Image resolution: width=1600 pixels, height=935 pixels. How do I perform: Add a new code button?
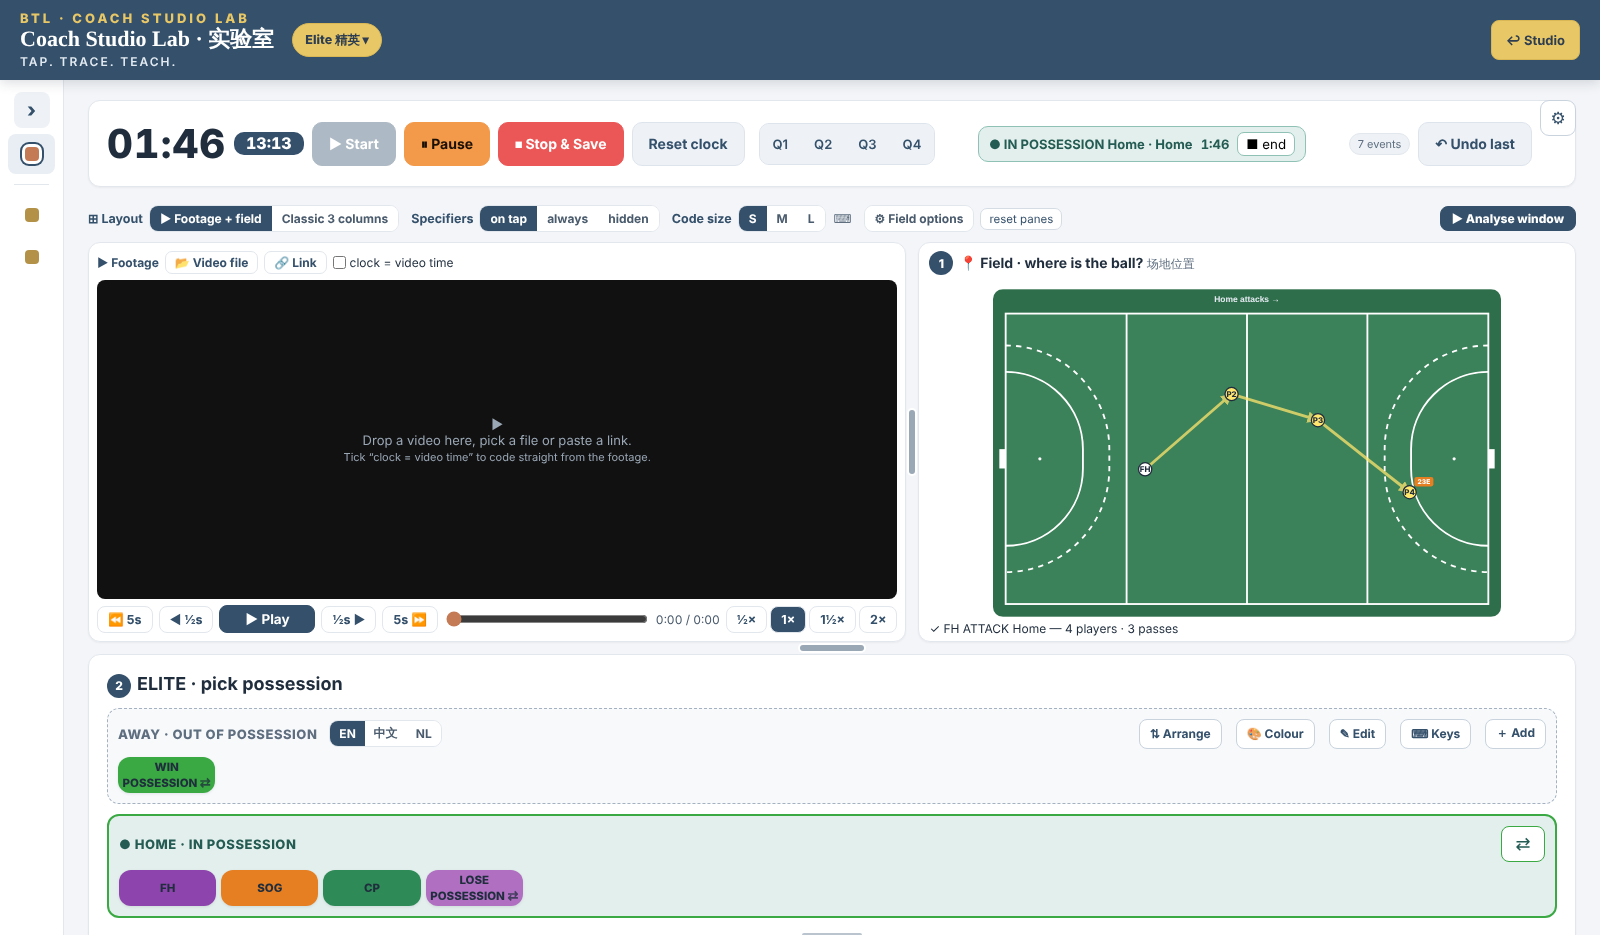point(1516,733)
